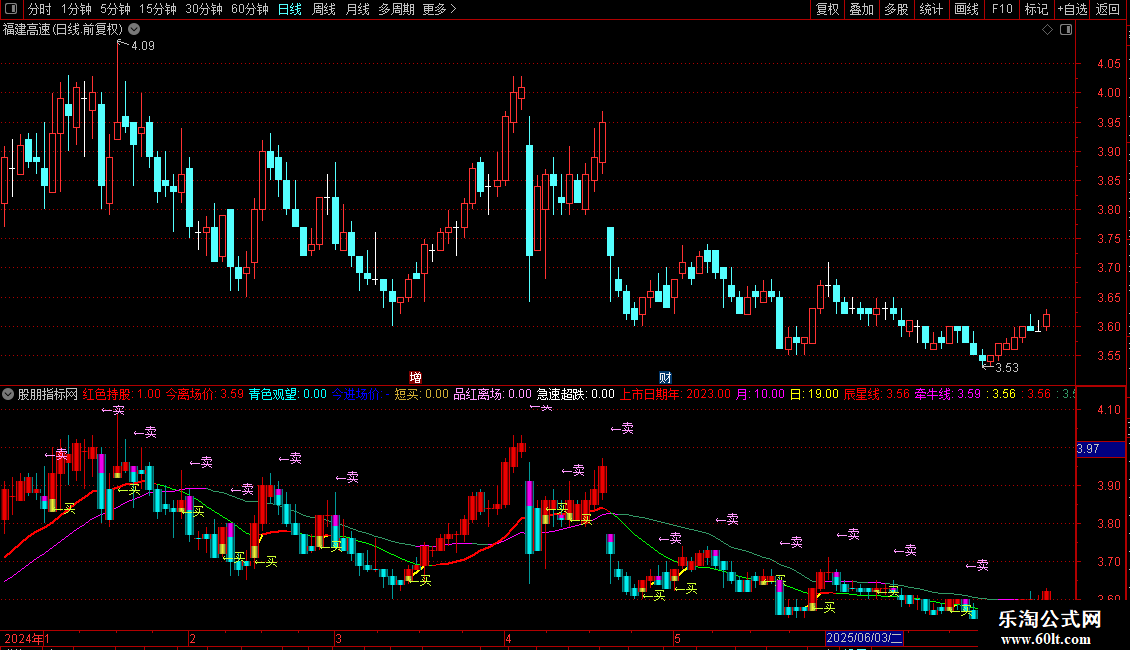Switch to 日线 daily chart
This screenshot has width=1130, height=650.
pyautogui.click(x=290, y=9)
